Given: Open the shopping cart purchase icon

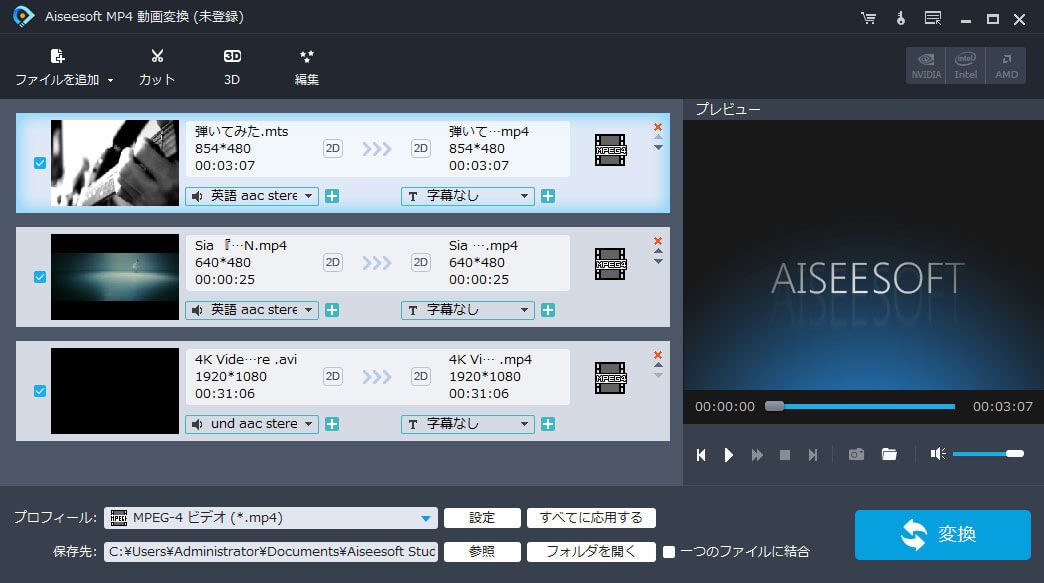Looking at the screenshot, I should (868, 18).
